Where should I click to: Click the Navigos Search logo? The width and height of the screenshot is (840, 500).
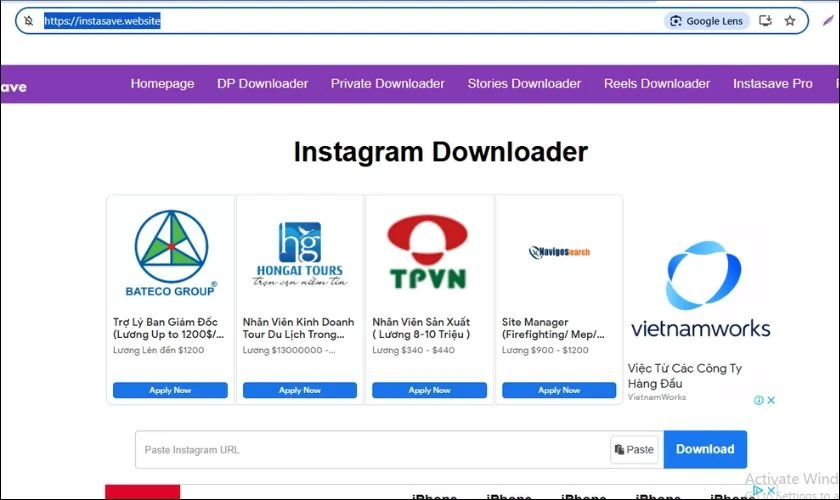[x=559, y=252]
